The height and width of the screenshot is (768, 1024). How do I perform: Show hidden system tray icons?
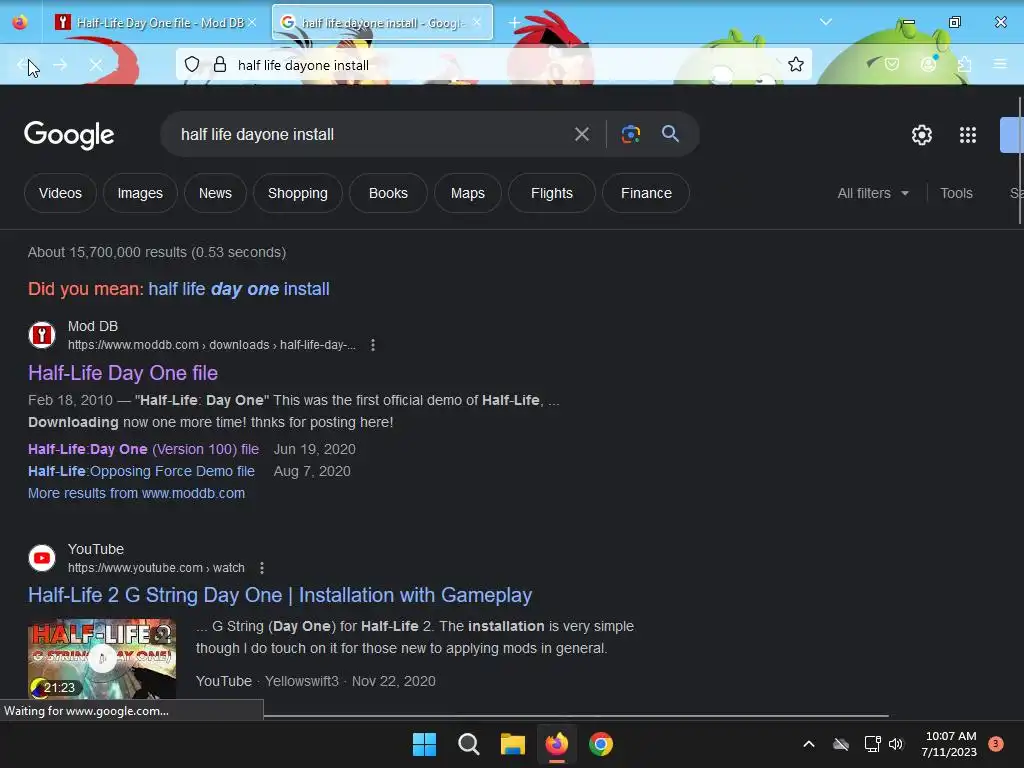click(808, 744)
